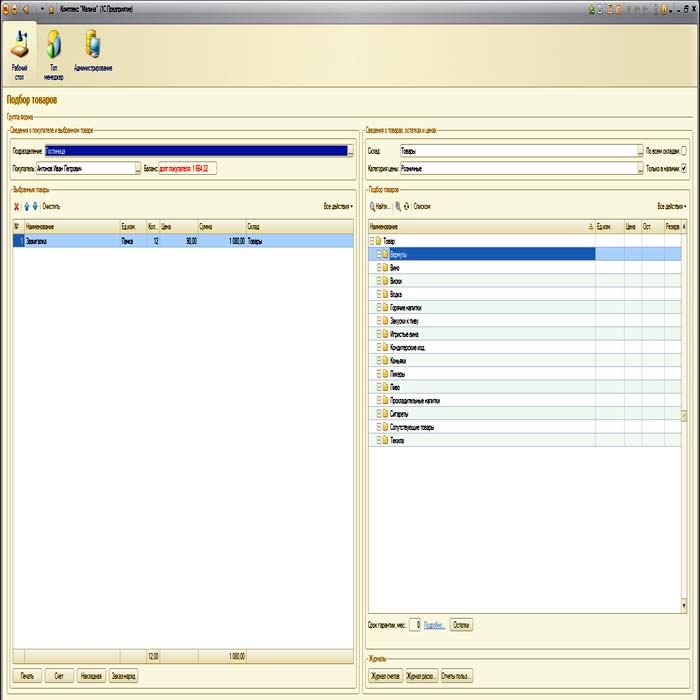Delete selected row with red X icon

(x=16, y=206)
